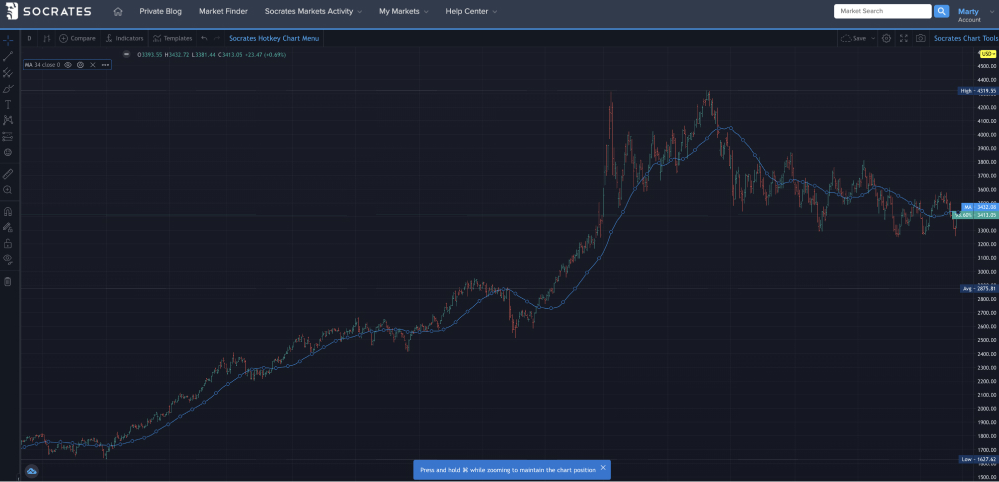The height and width of the screenshot is (482, 999).
Task: Click the closing value C3413.05 in legend
Action: (x=229, y=55)
